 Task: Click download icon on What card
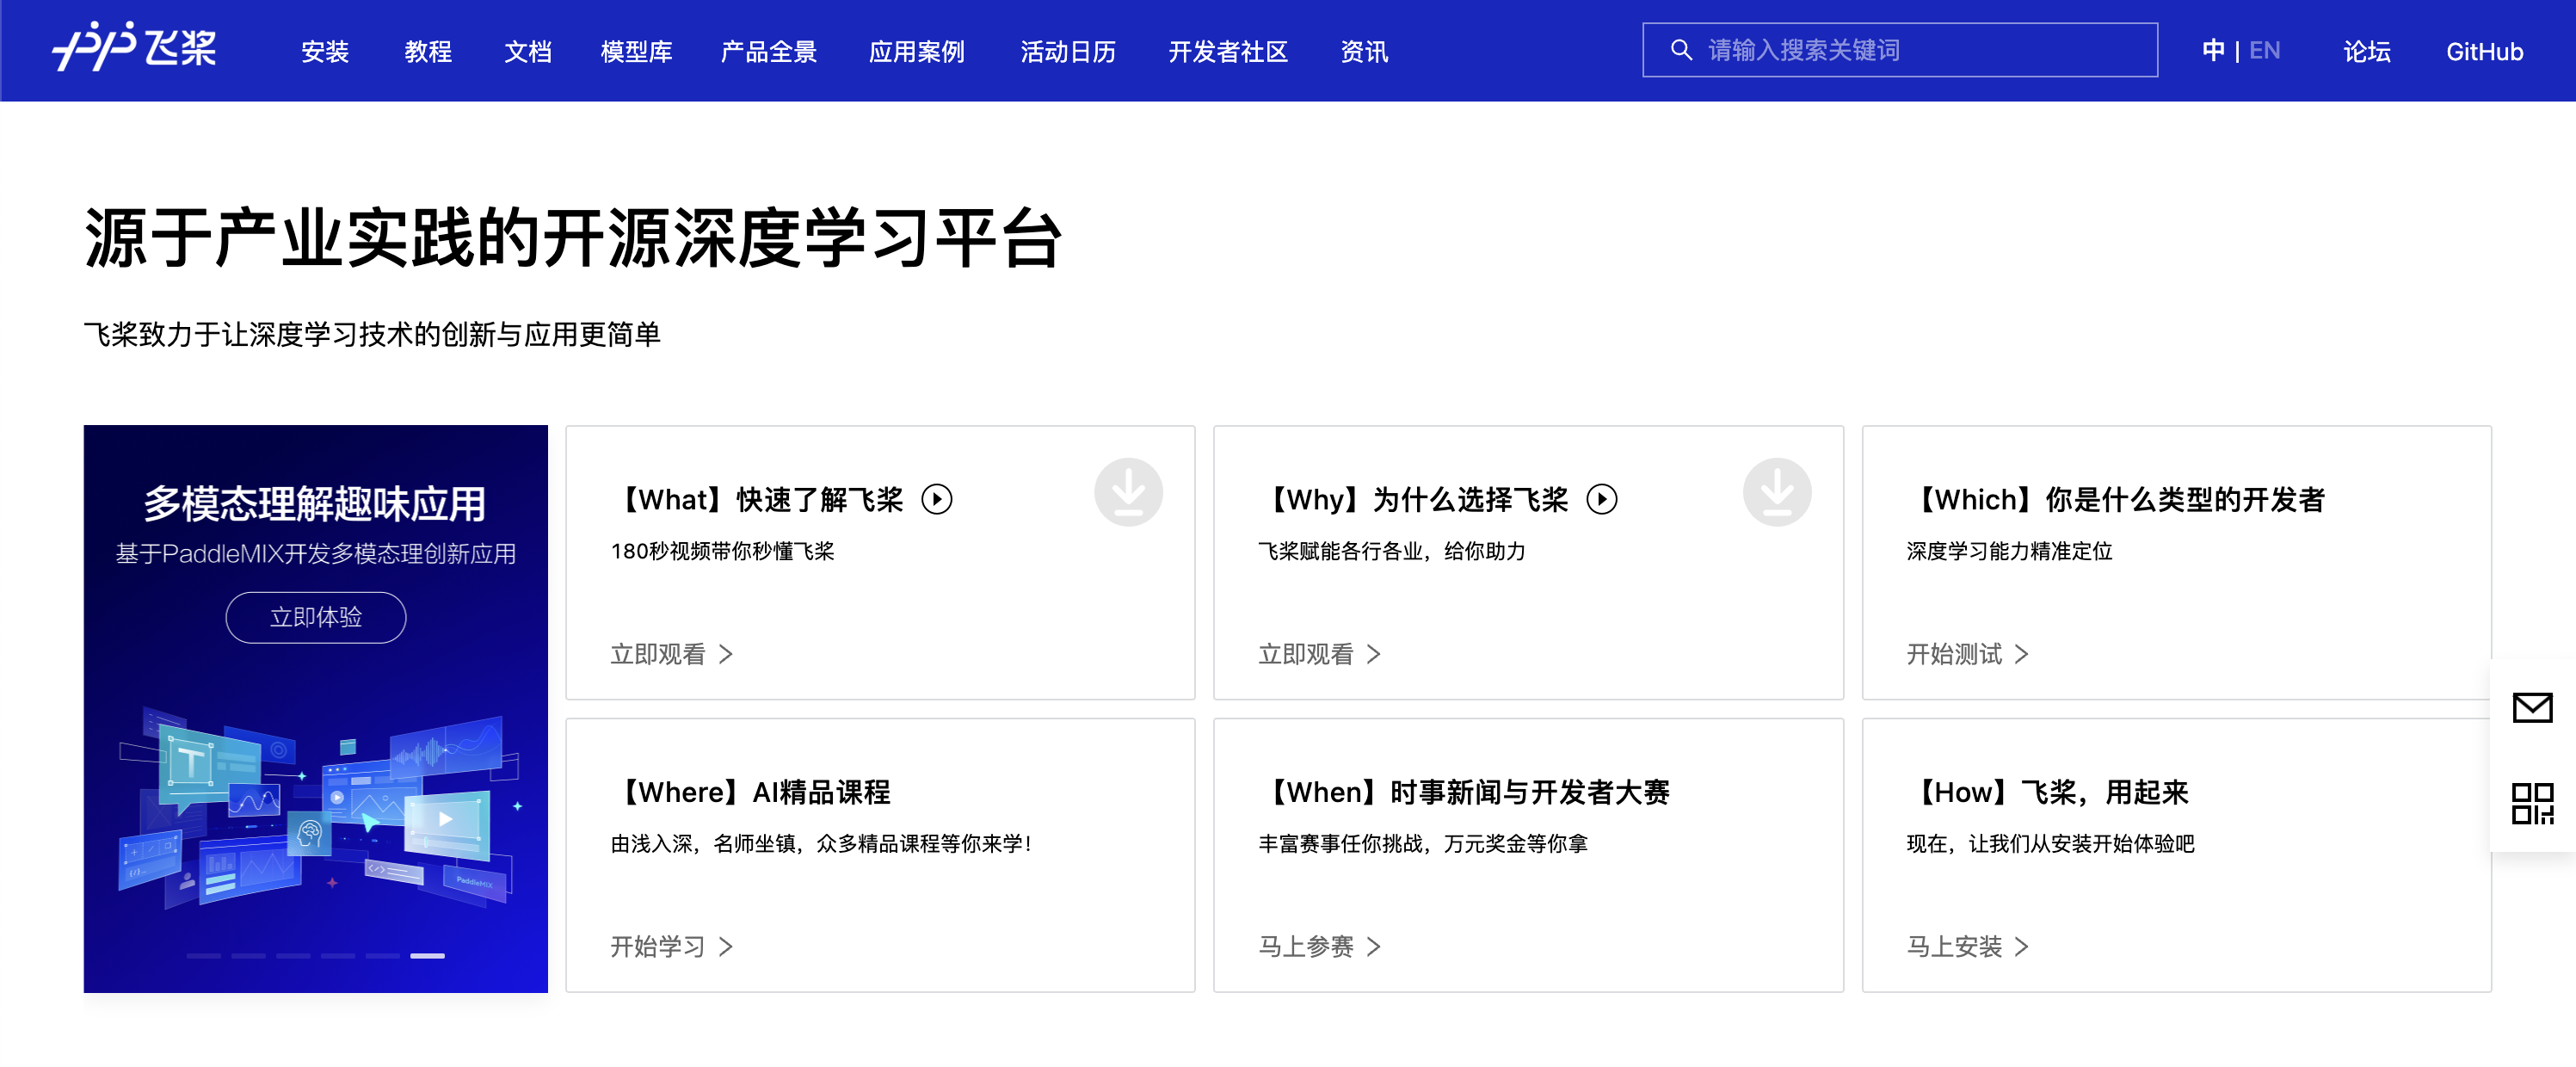1128,492
